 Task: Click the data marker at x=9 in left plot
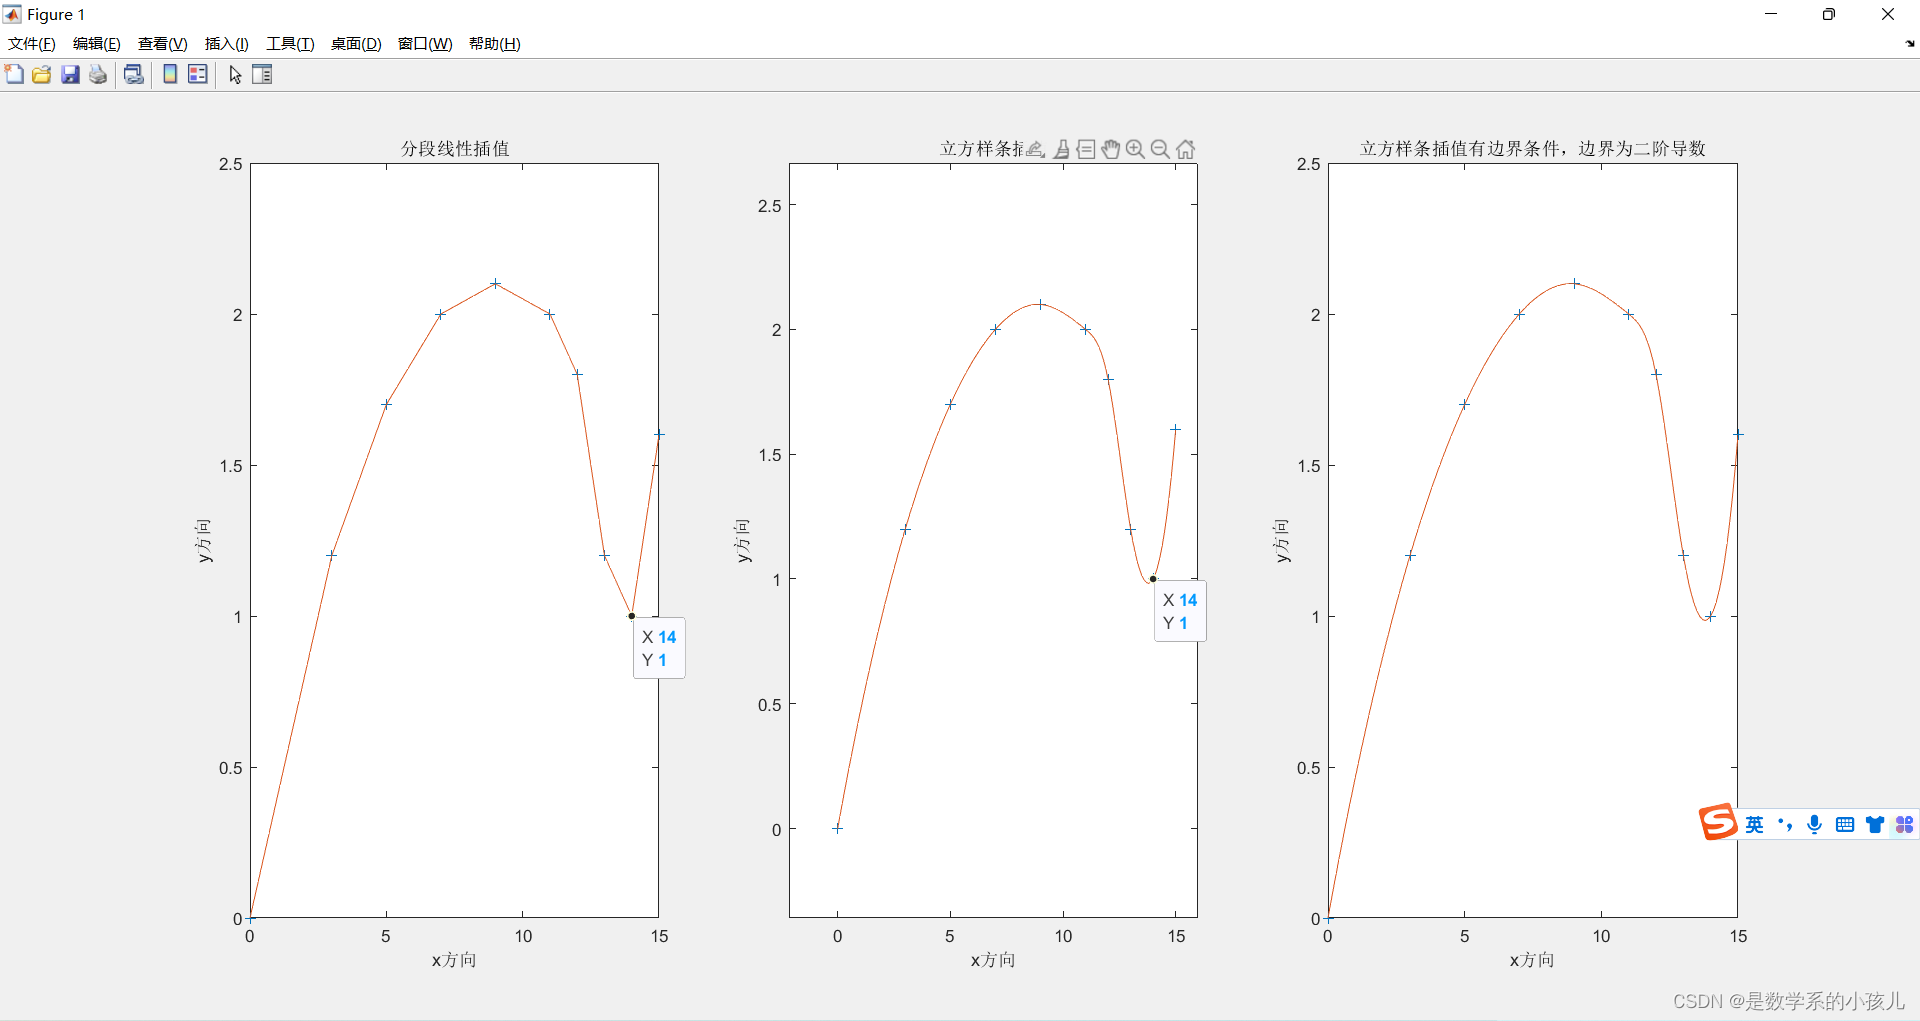495,284
